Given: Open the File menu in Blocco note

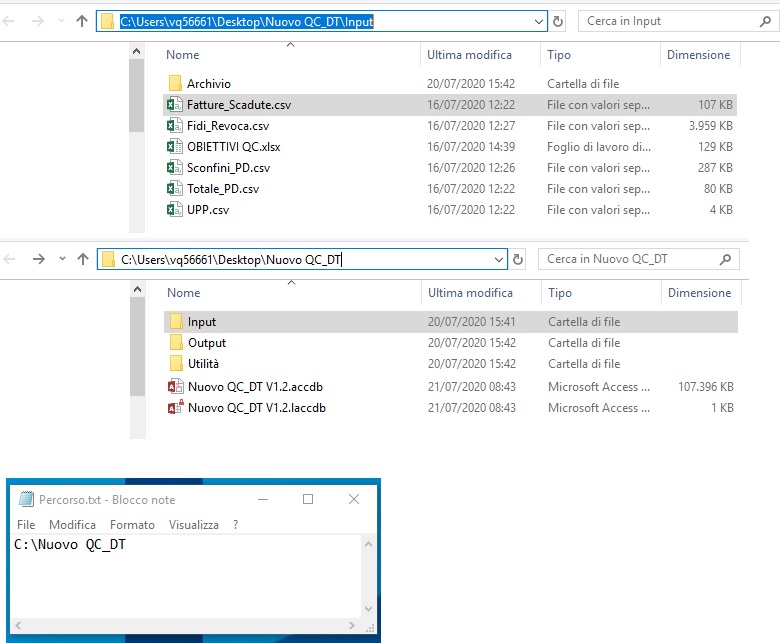Looking at the screenshot, I should pyautogui.click(x=26, y=525).
